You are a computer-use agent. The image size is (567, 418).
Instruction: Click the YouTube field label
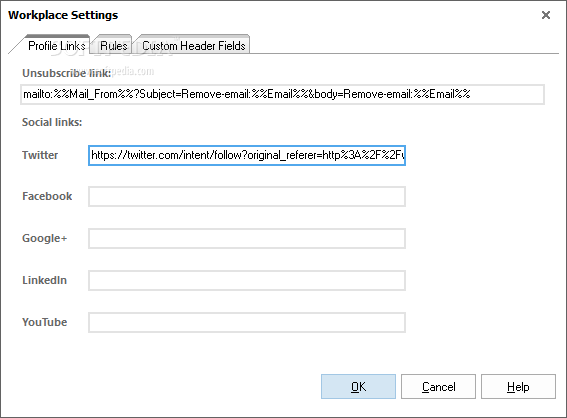pyautogui.click(x=44, y=322)
